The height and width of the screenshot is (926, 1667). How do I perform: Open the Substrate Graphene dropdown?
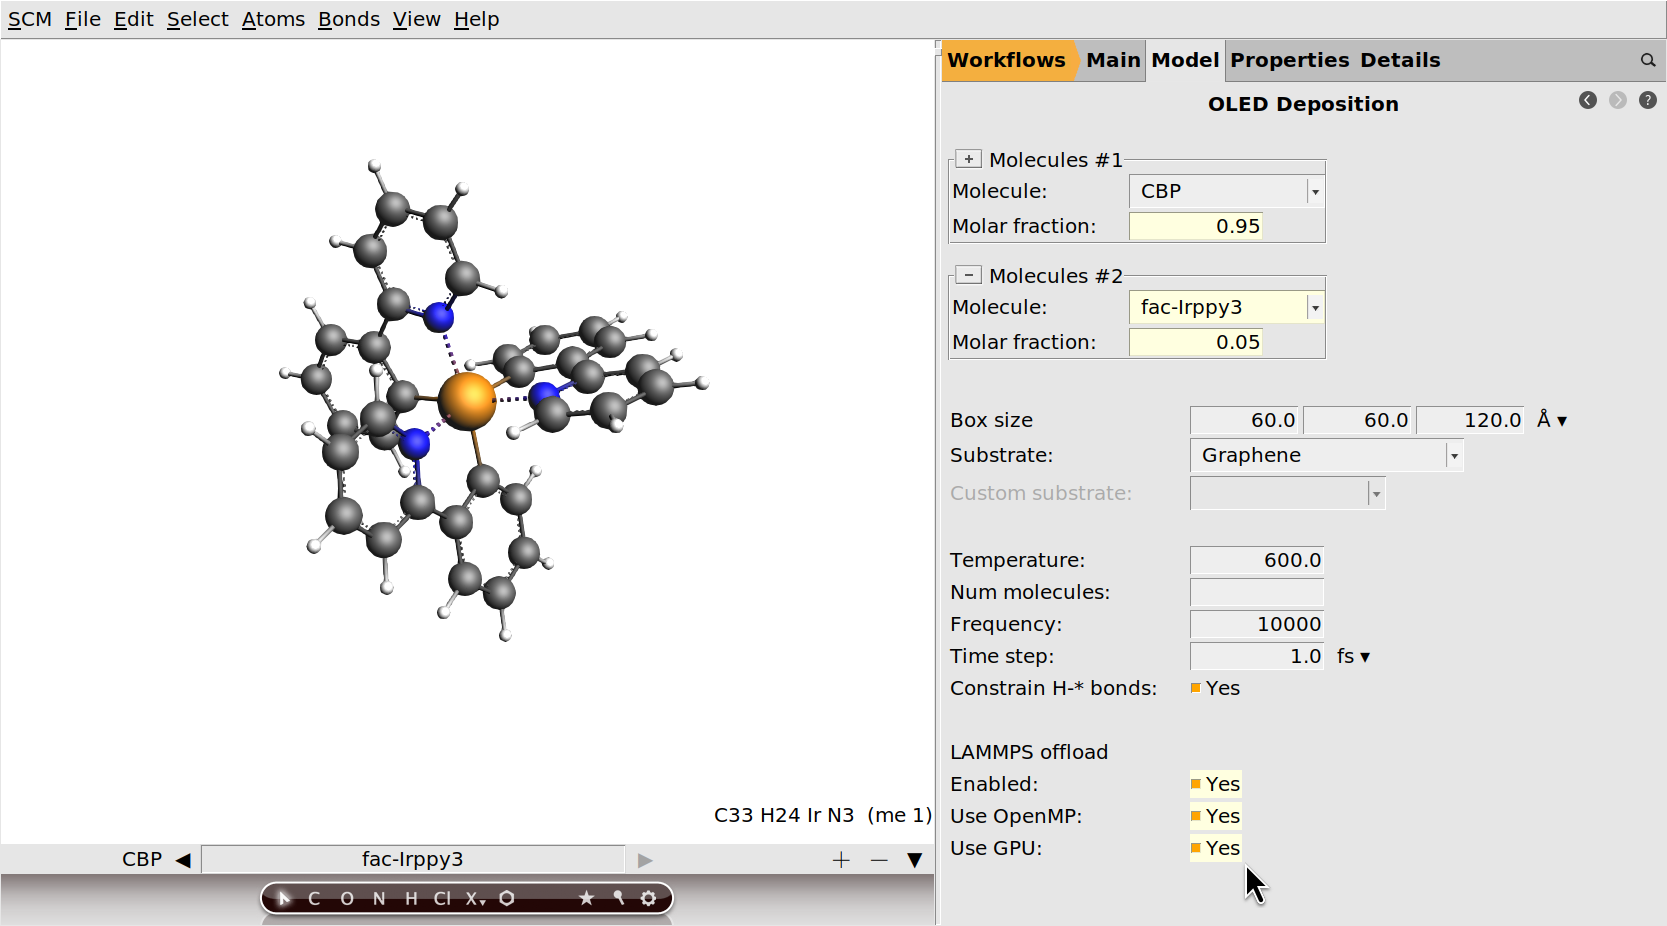coord(1326,456)
